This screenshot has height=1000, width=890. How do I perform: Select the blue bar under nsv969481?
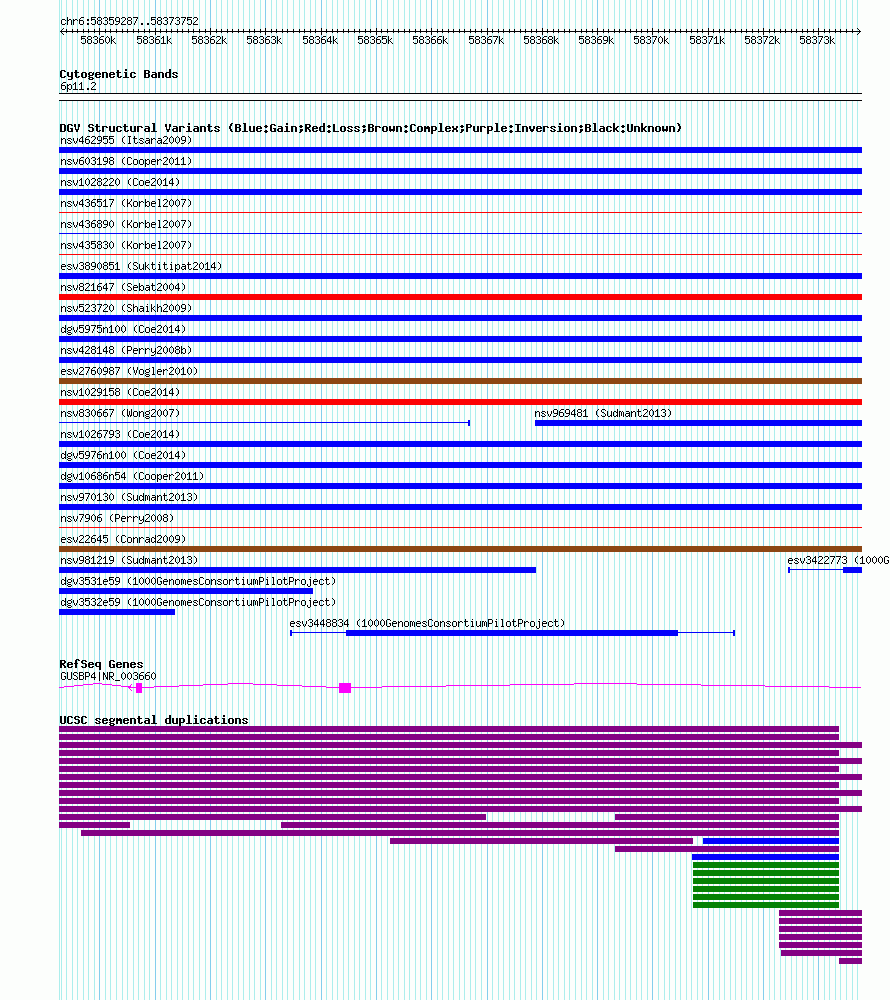pos(698,423)
